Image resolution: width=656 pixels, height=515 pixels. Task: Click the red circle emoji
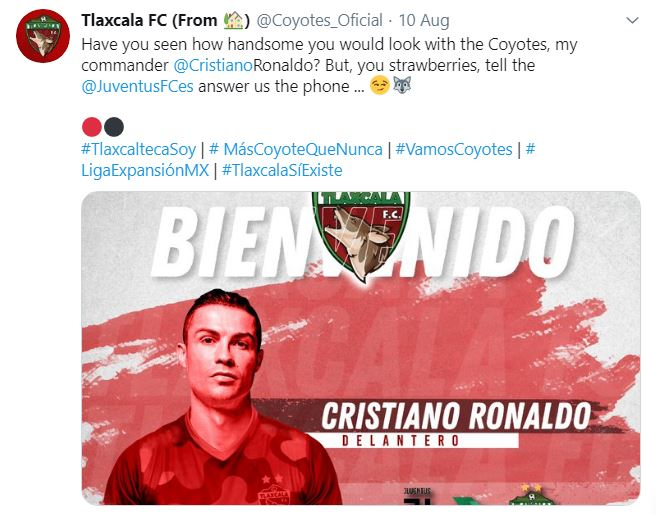point(92,127)
